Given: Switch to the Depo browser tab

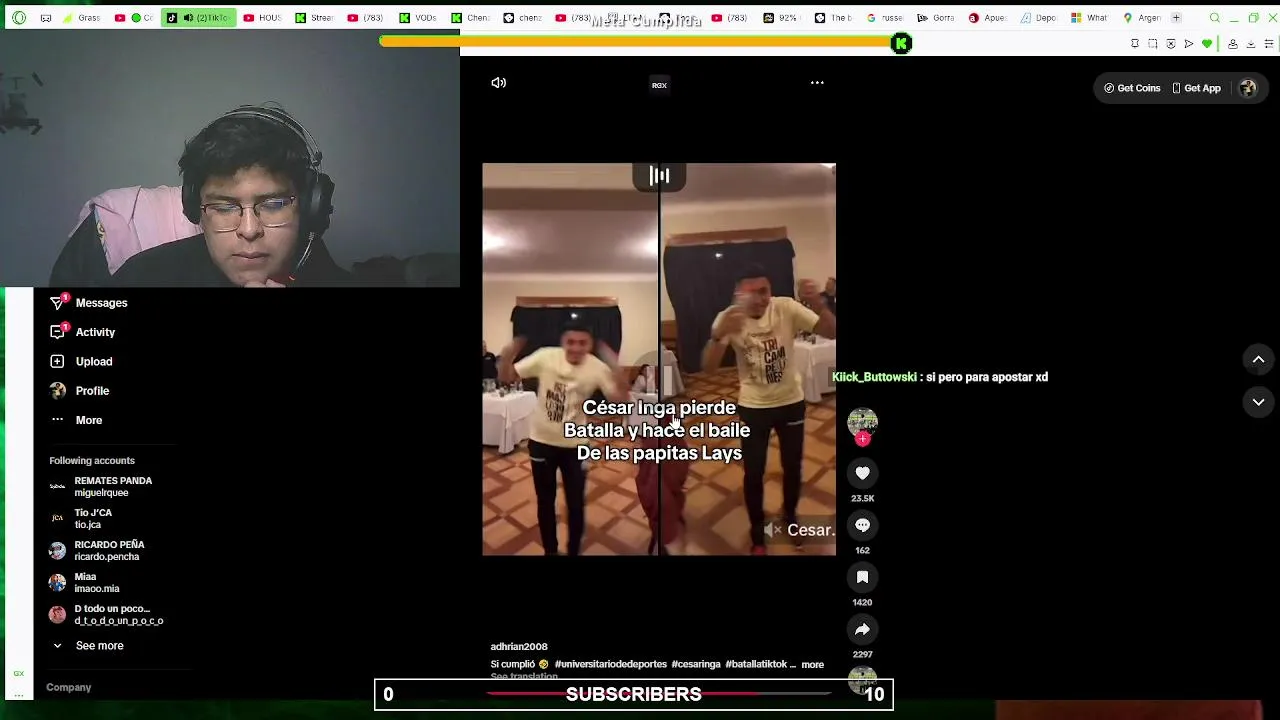Looking at the screenshot, I should coord(1040,18).
